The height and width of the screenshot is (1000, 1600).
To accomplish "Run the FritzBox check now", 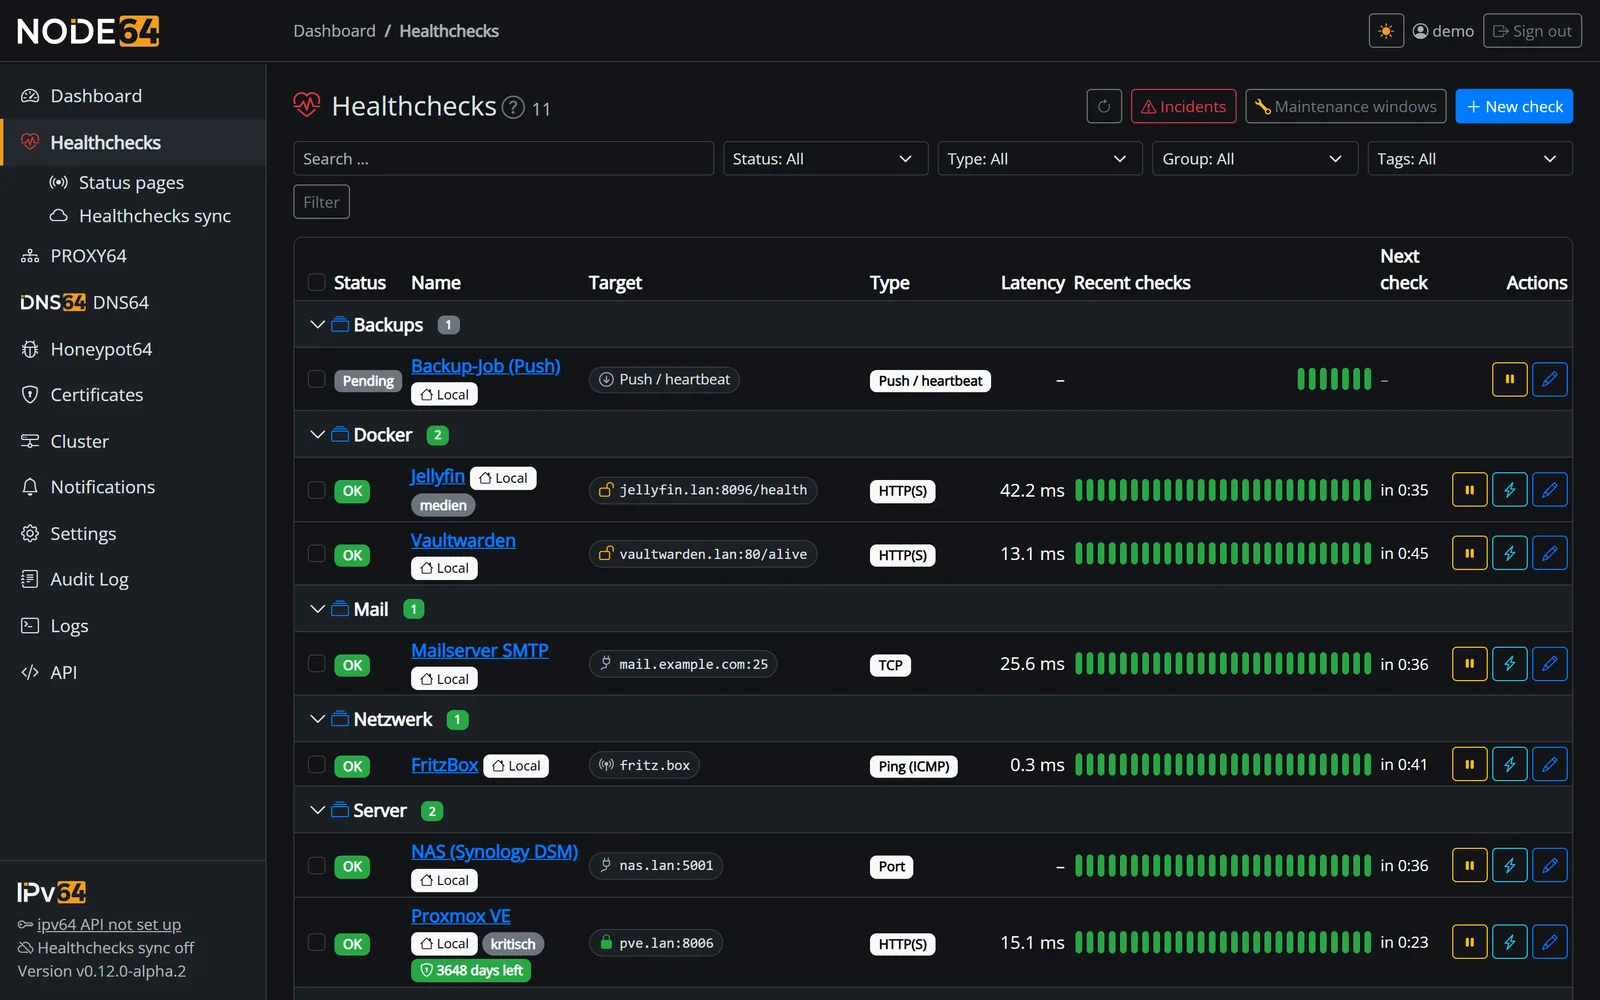I will (x=1510, y=765).
